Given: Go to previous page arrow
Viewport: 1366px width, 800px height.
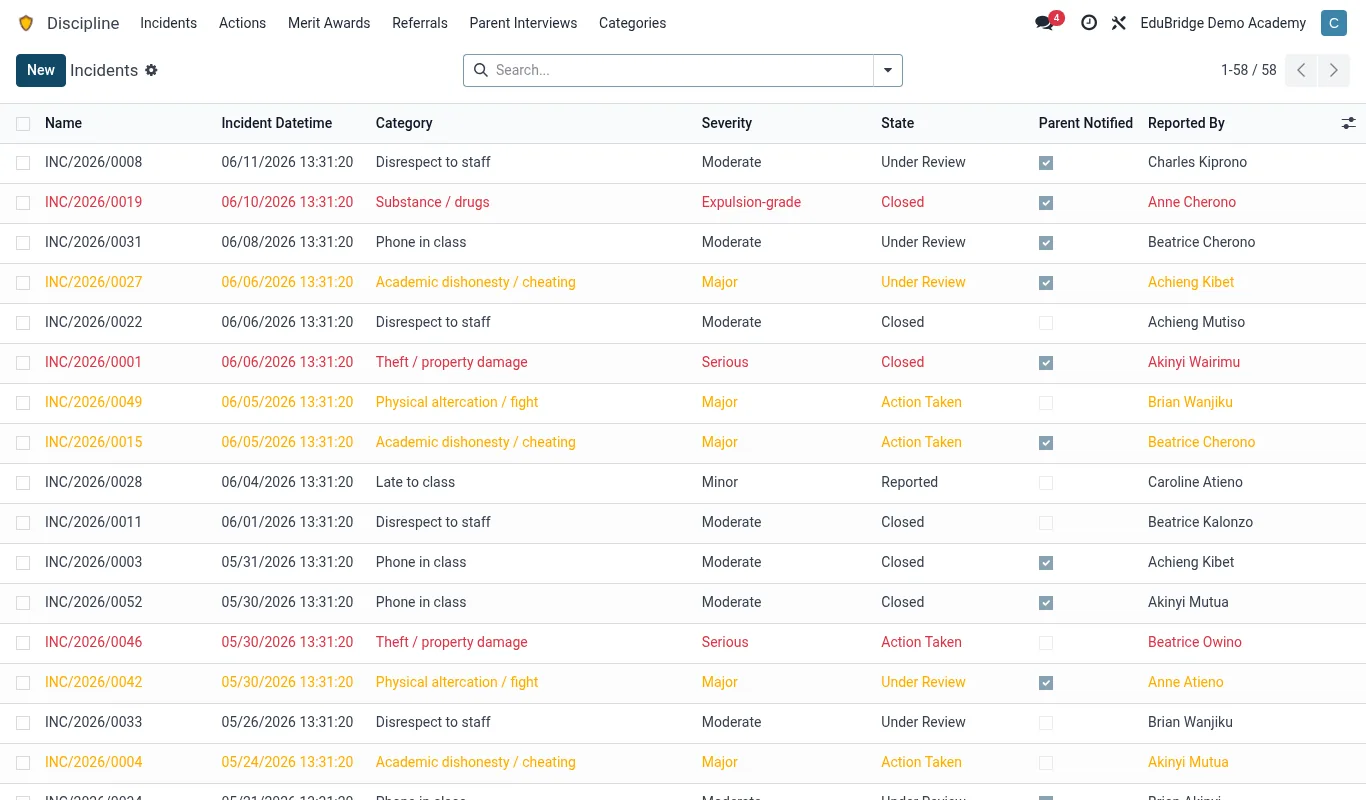Looking at the screenshot, I should point(1301,70).
